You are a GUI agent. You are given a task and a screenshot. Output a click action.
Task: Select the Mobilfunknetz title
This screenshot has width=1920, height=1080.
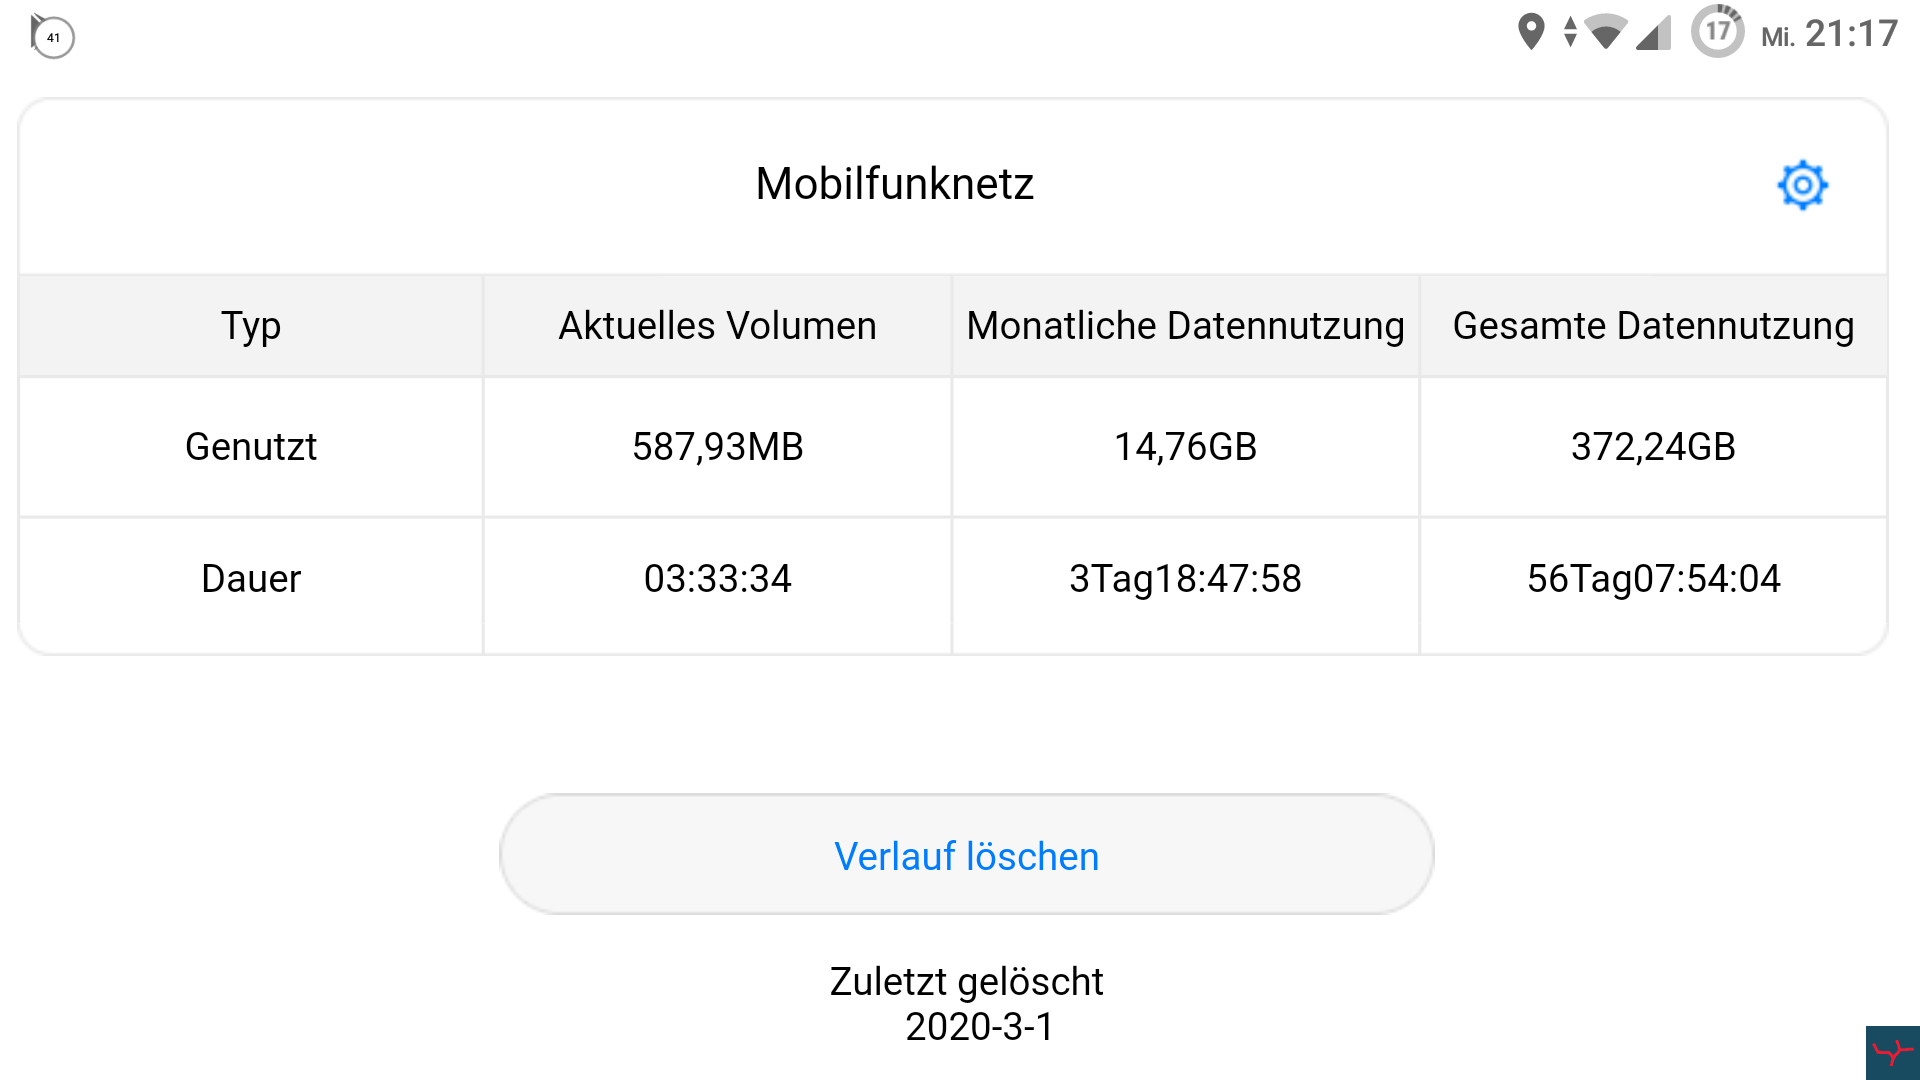(x=894, y=184)
